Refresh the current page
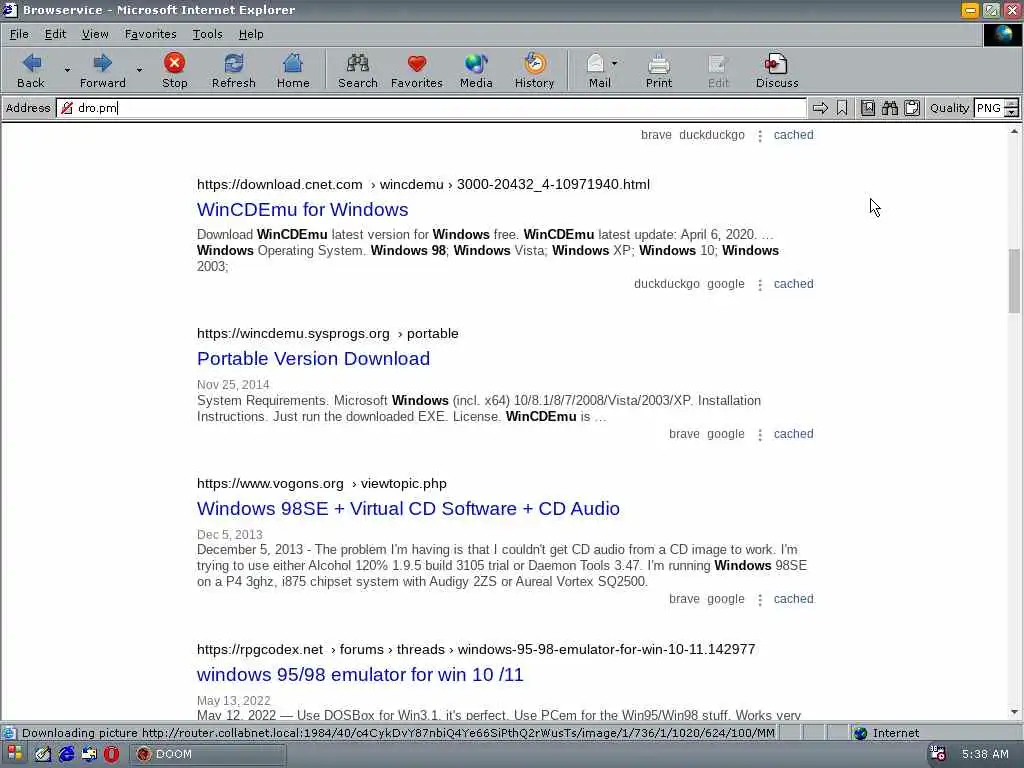Viewport: 1024px width, 768px height. pyautogui.click(x=233, y=71)
